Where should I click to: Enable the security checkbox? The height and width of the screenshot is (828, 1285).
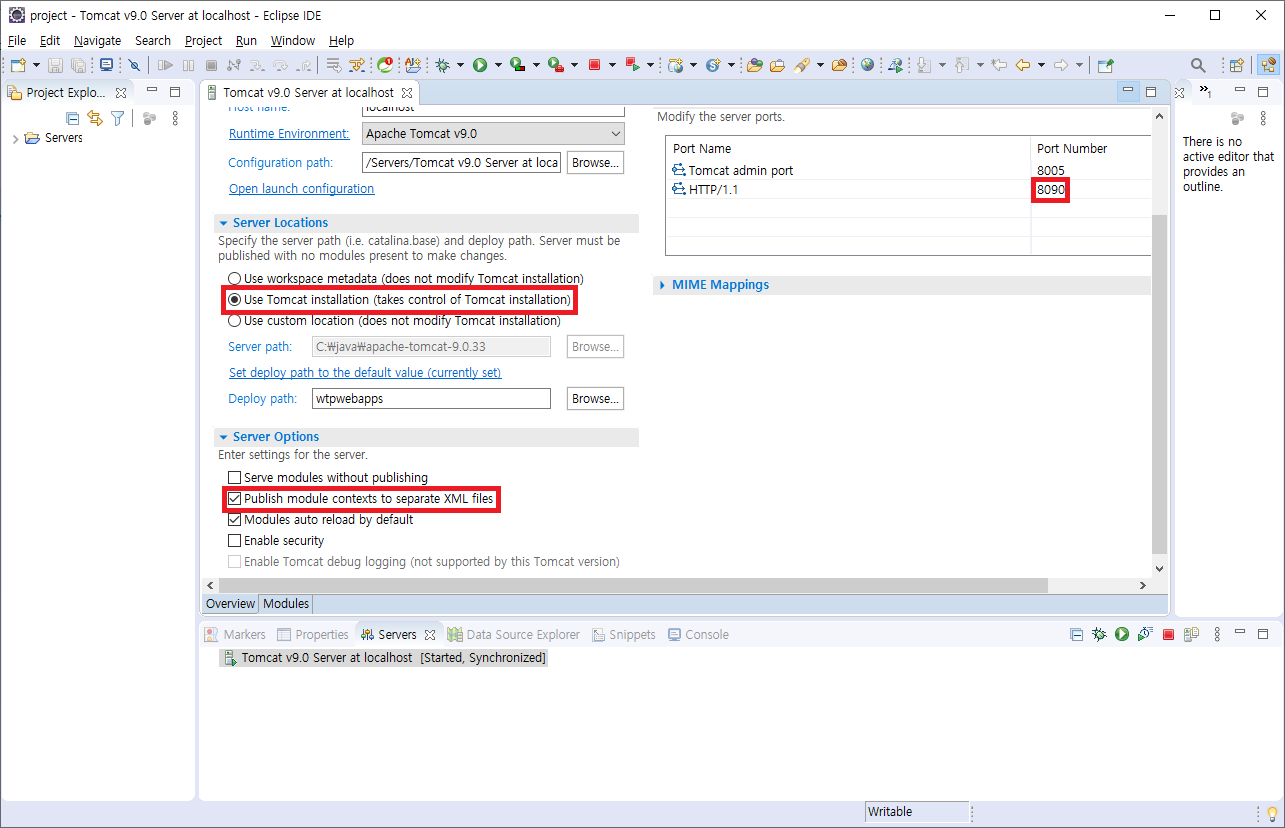(x=235, y=541)
